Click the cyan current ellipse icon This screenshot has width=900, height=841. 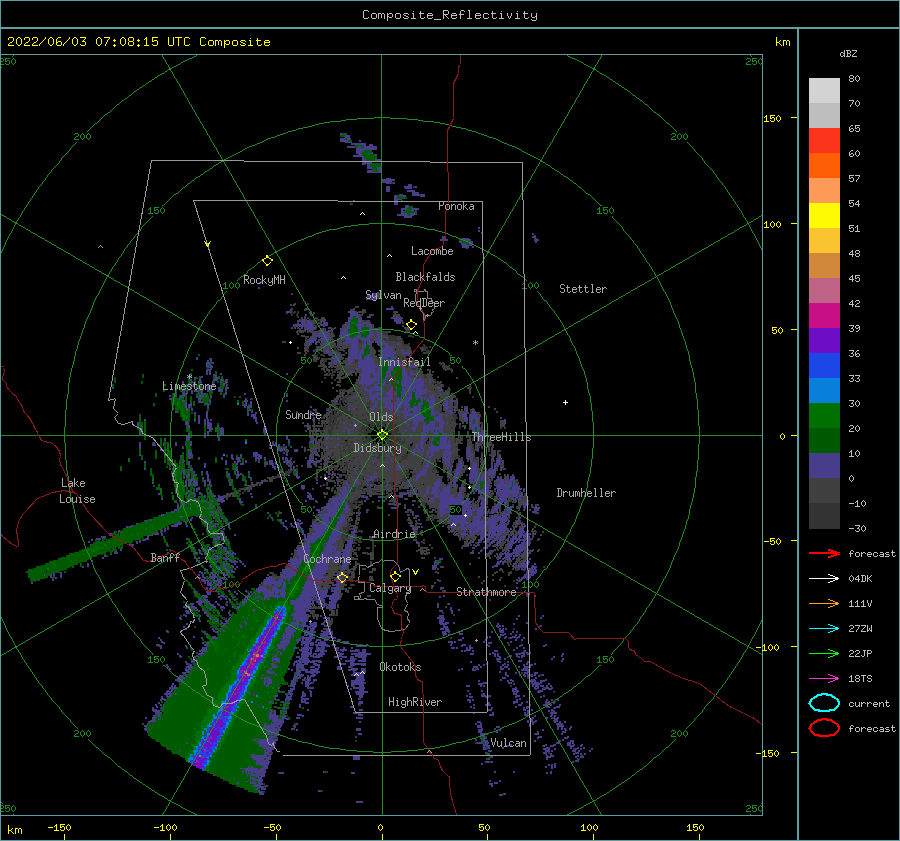pyautogui.click(x=824, y=703)
